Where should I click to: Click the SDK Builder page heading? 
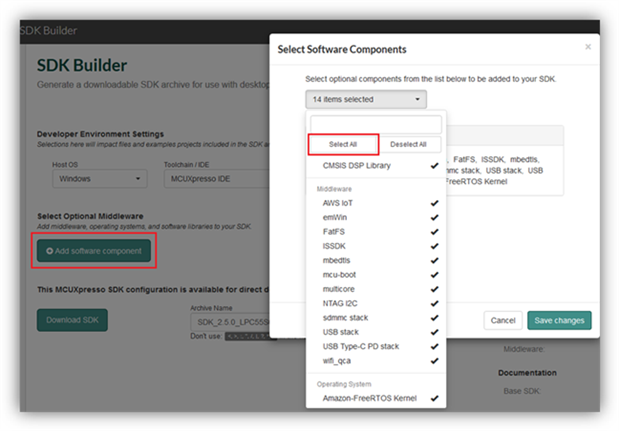tap(82, 66)
